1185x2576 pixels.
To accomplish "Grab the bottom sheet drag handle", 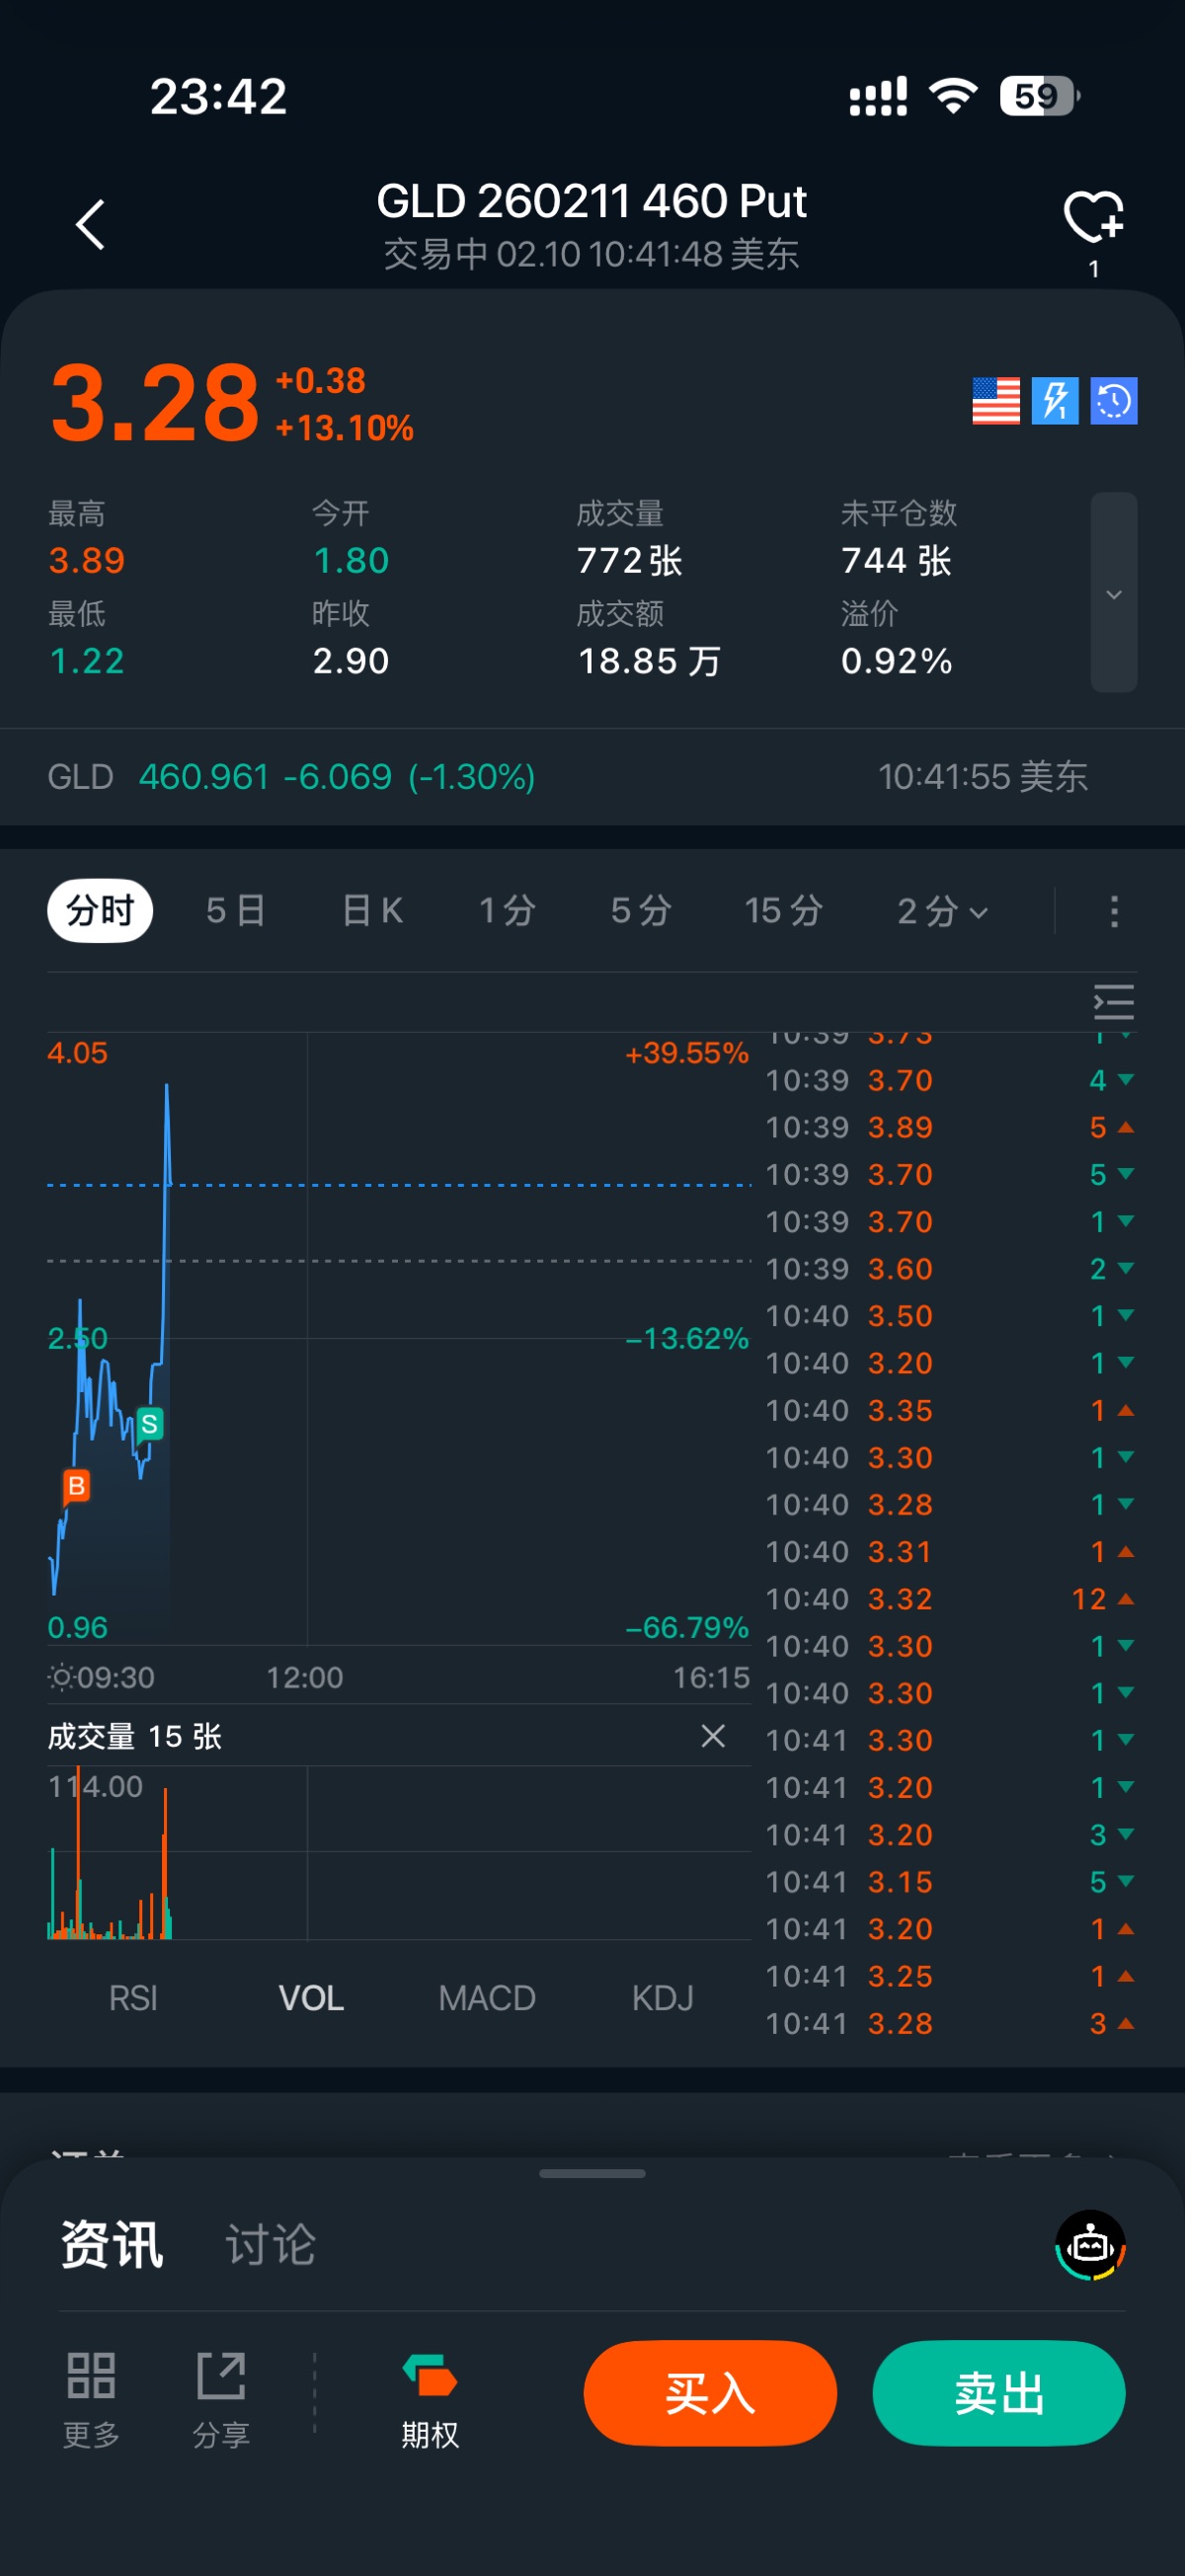I will (x=592, y=2173).
